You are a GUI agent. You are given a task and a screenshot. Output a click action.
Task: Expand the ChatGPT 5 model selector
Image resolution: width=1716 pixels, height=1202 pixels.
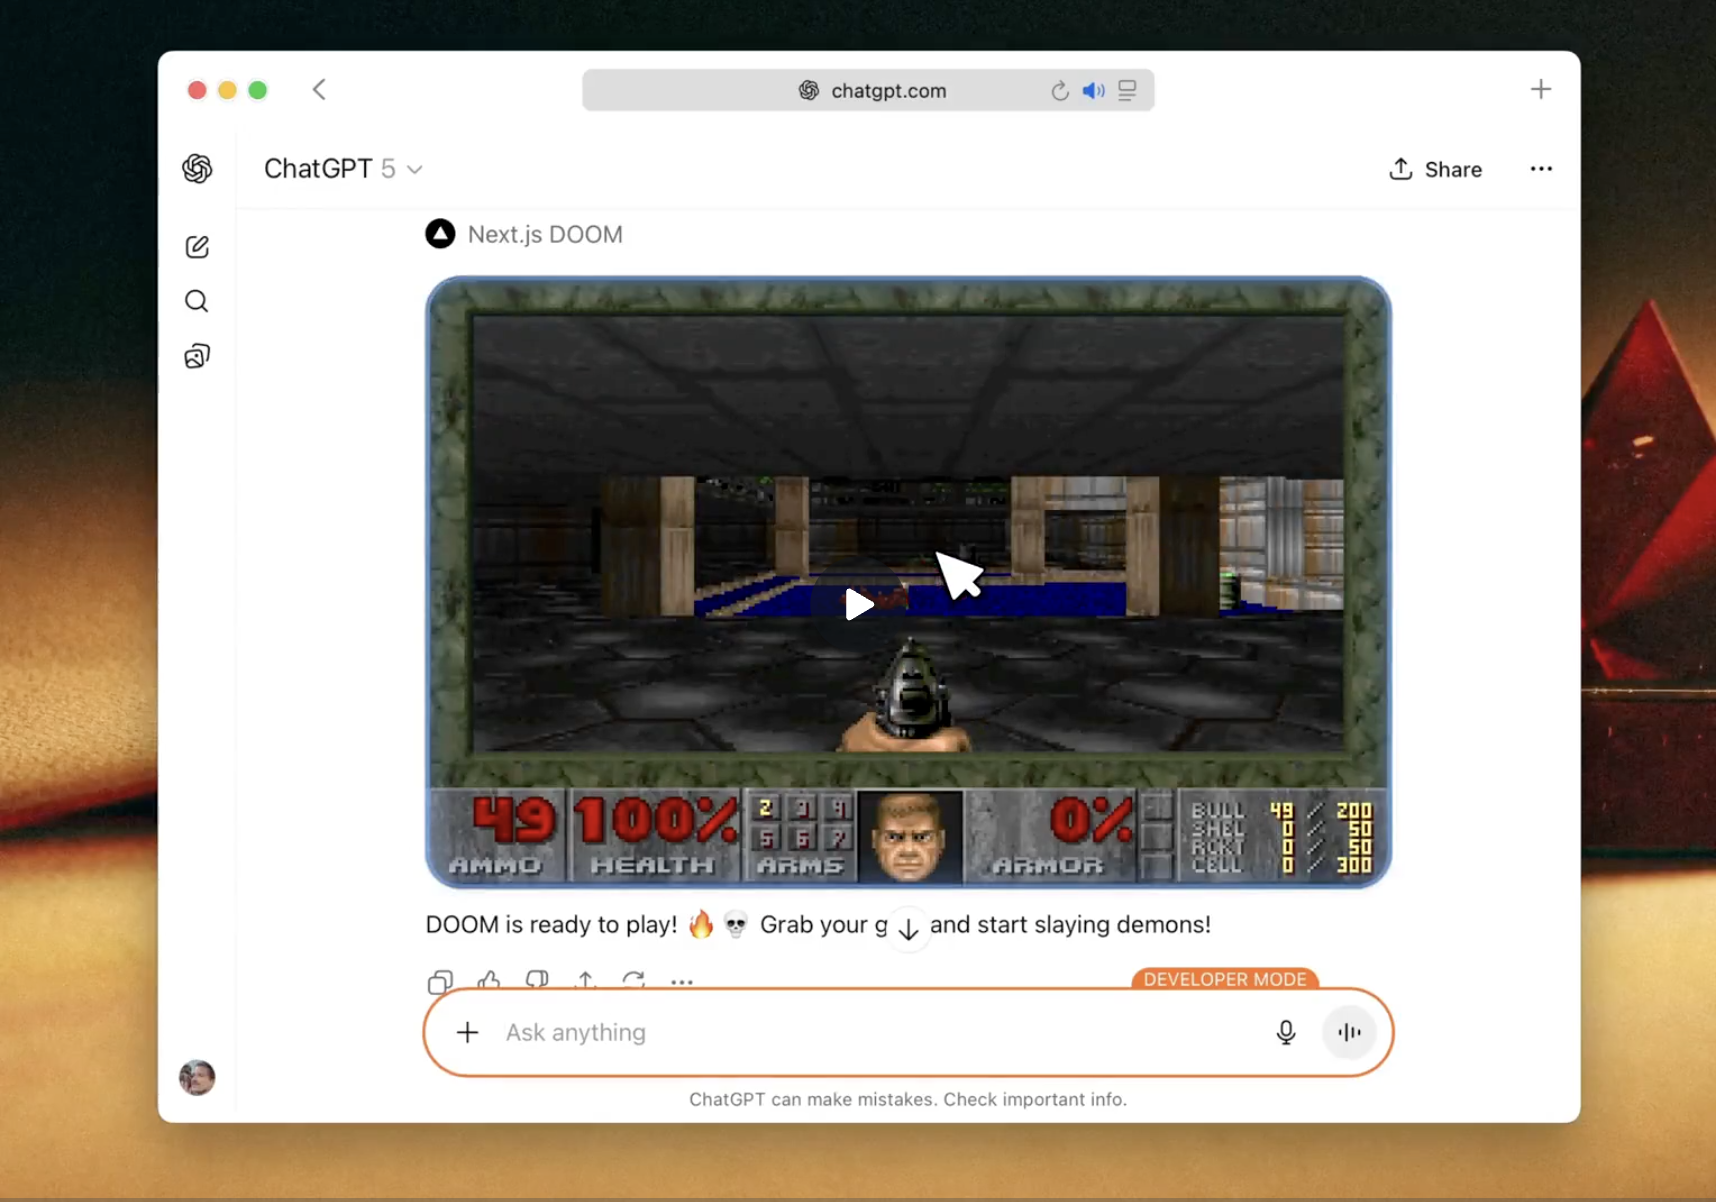pyautogui.click(x=343, y=169)
